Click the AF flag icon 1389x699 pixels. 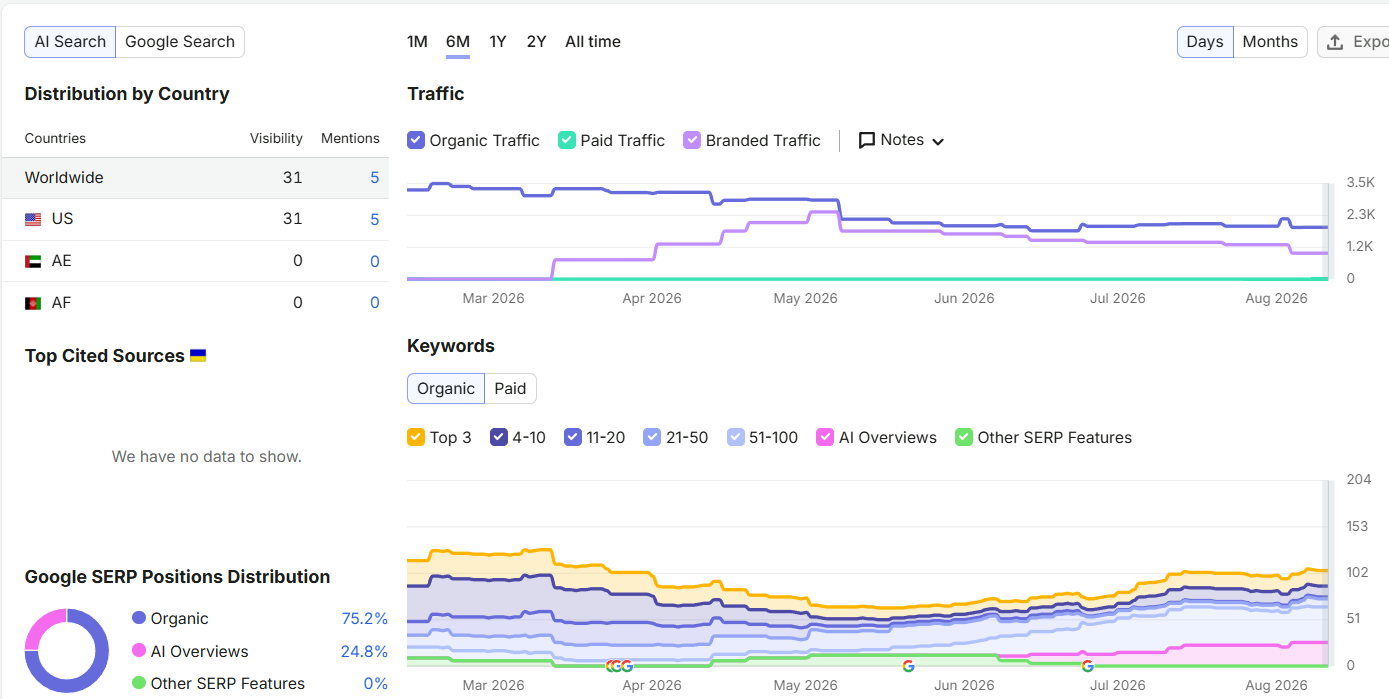coord(33,303)
